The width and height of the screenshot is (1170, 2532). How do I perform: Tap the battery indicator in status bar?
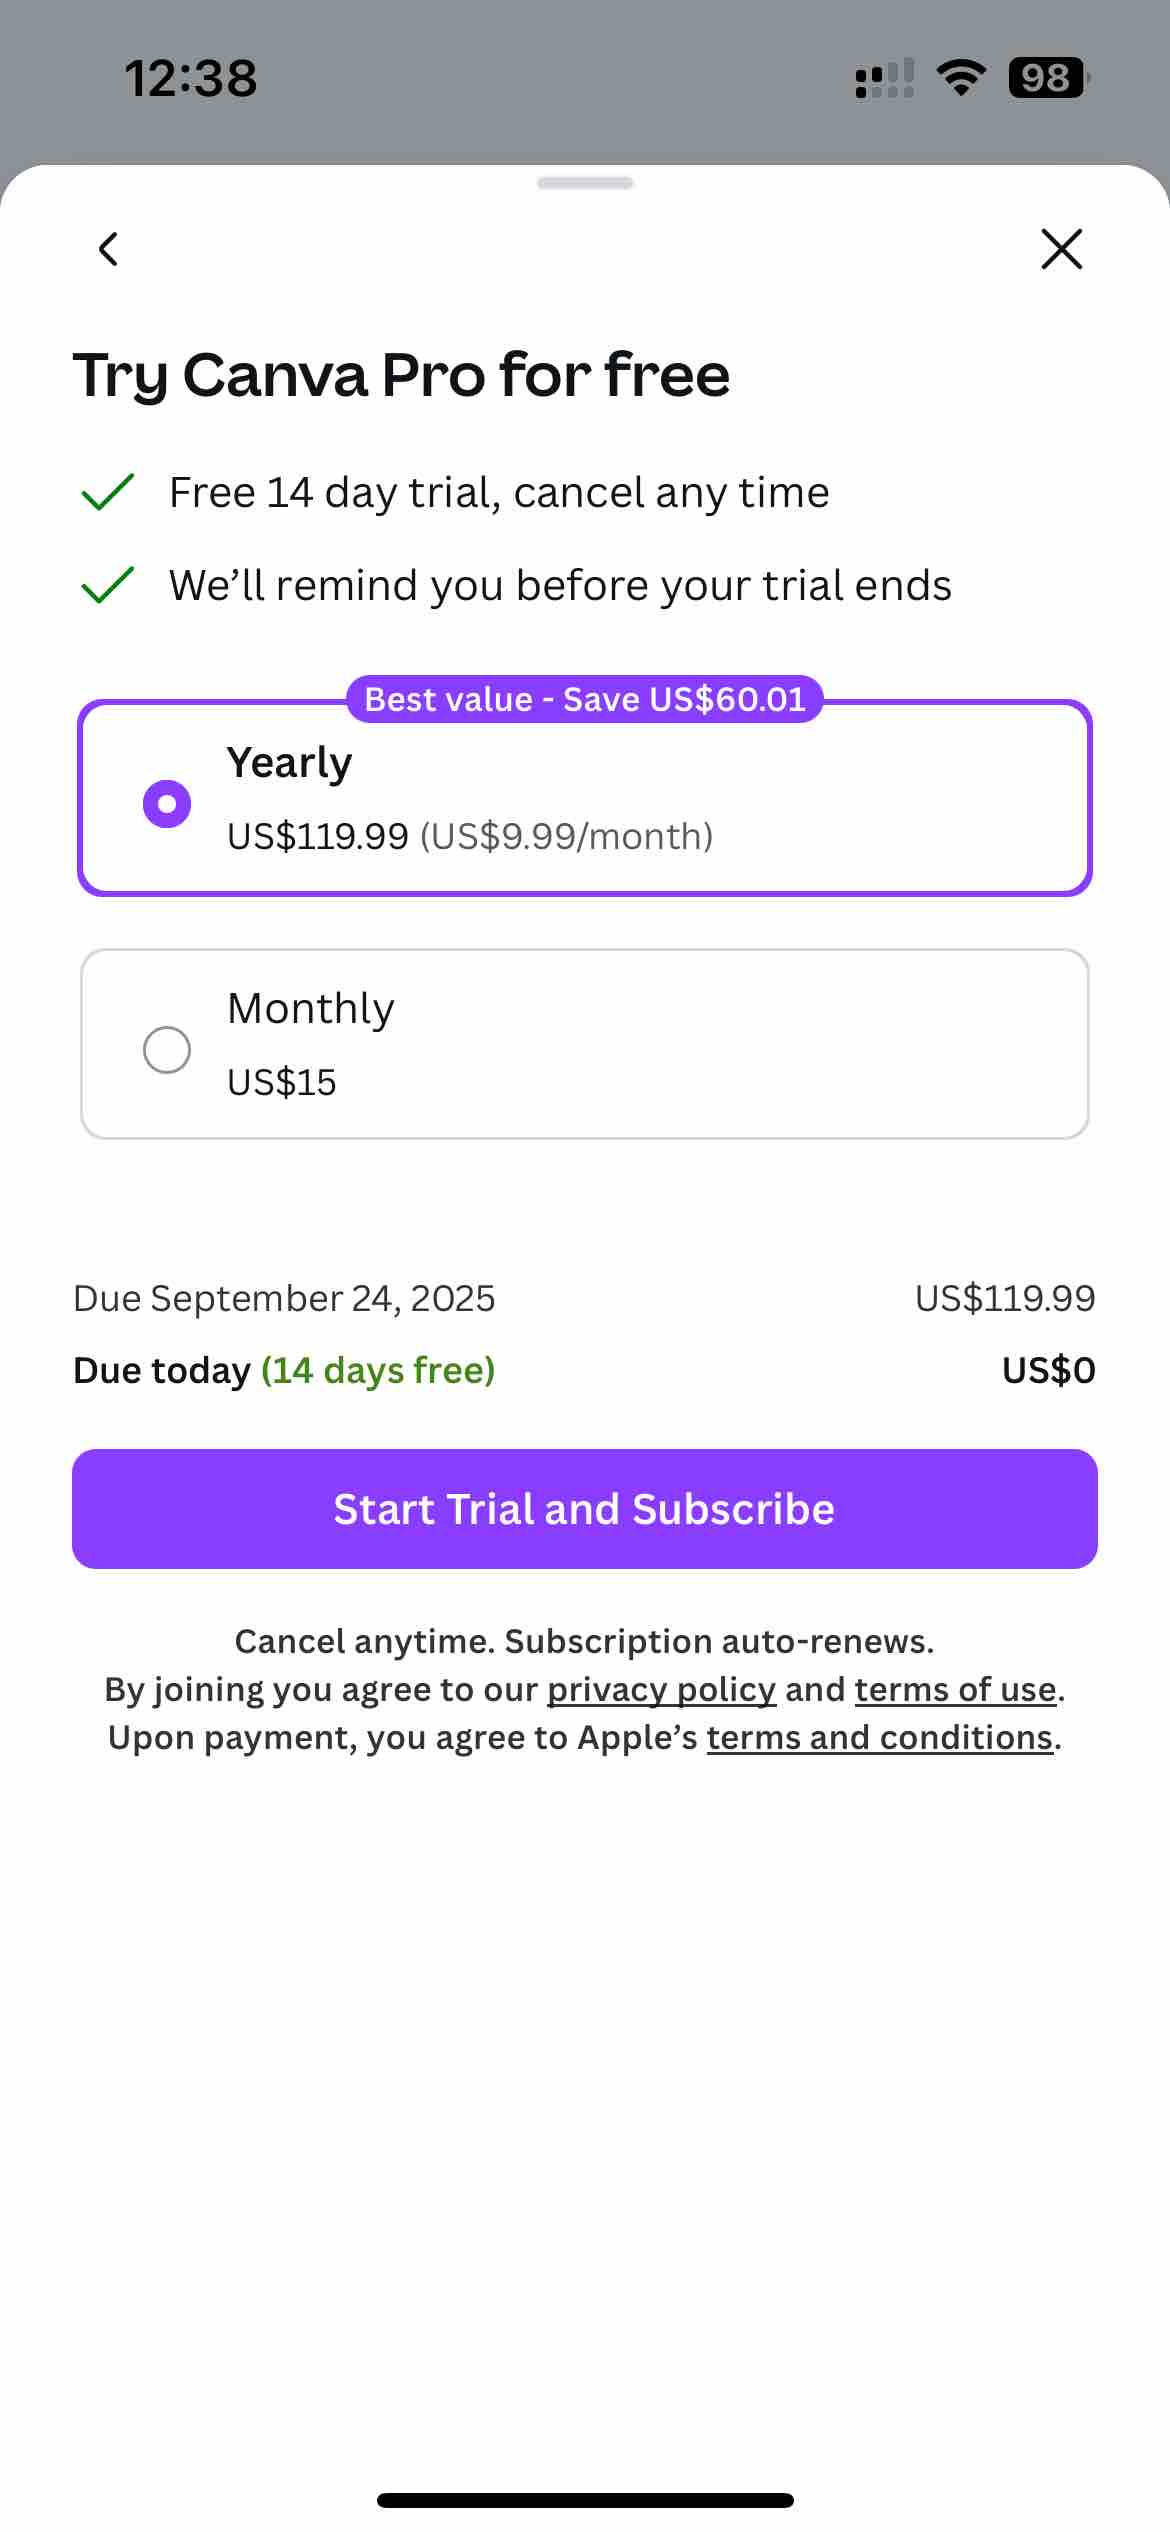[x=1048, y=78]
